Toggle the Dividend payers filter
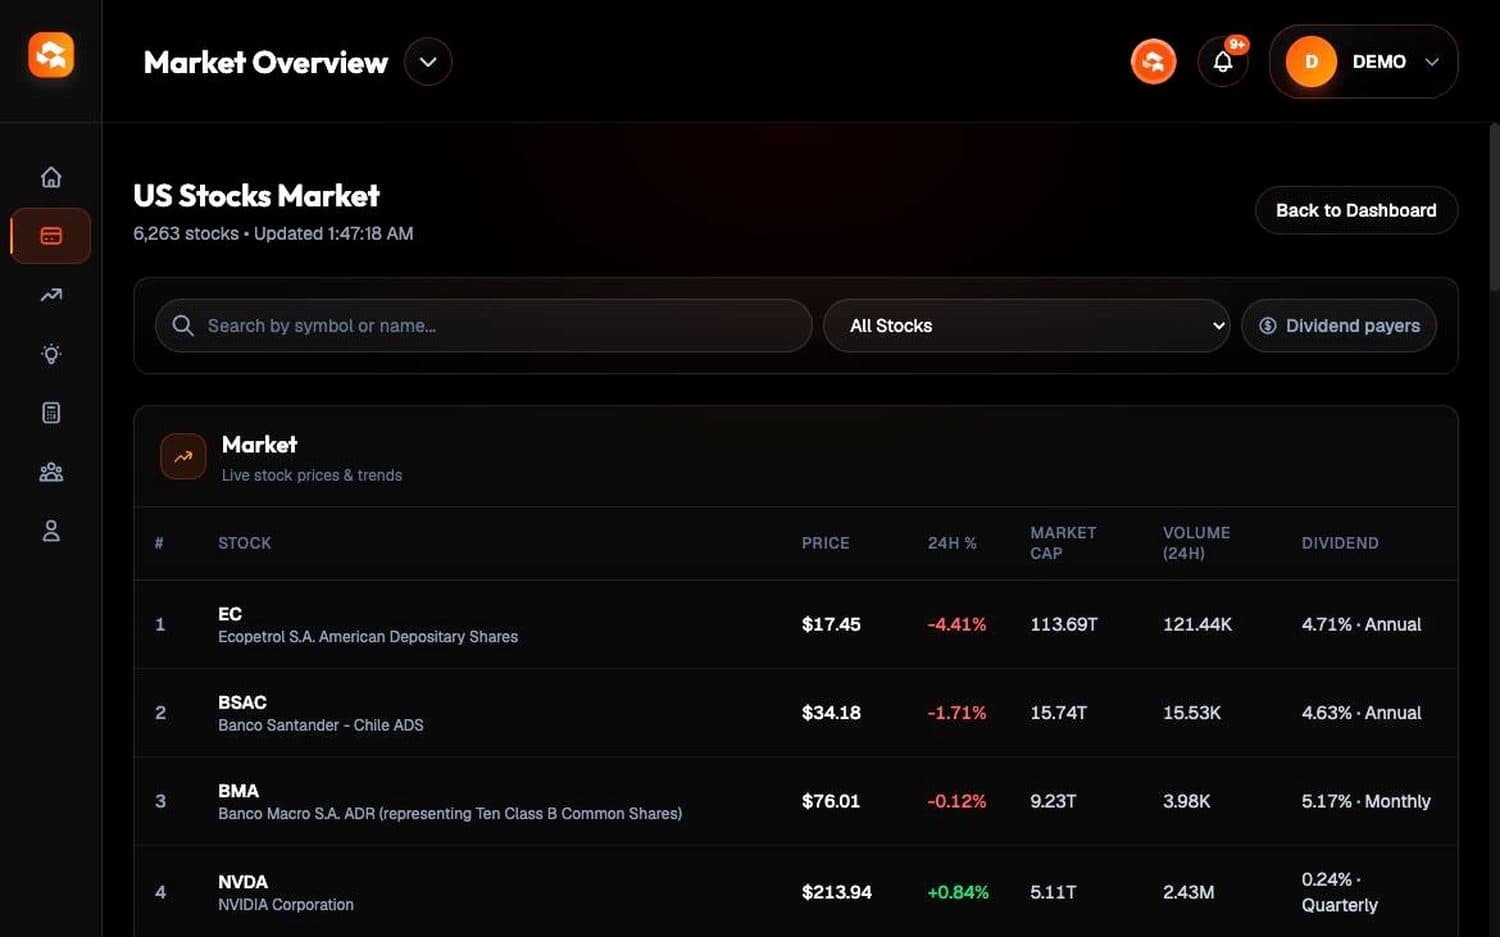The image size is (1500, 937). point(1339,326)
